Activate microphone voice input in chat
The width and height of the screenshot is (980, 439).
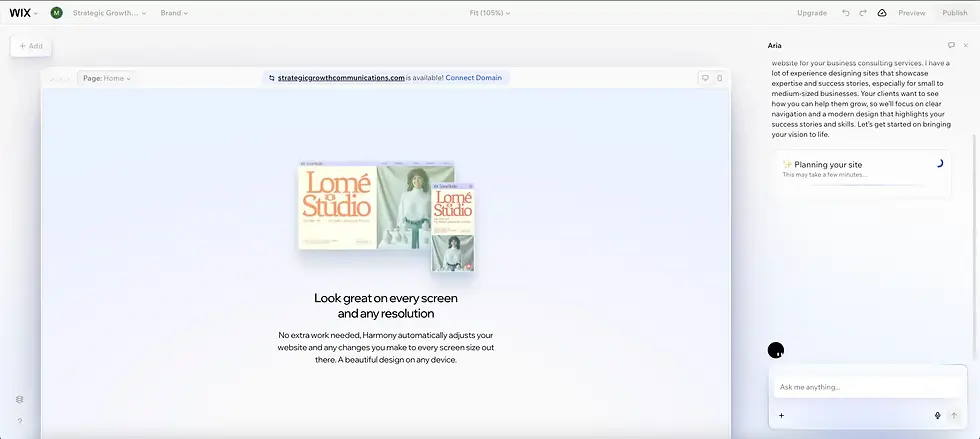pos(937,415)
